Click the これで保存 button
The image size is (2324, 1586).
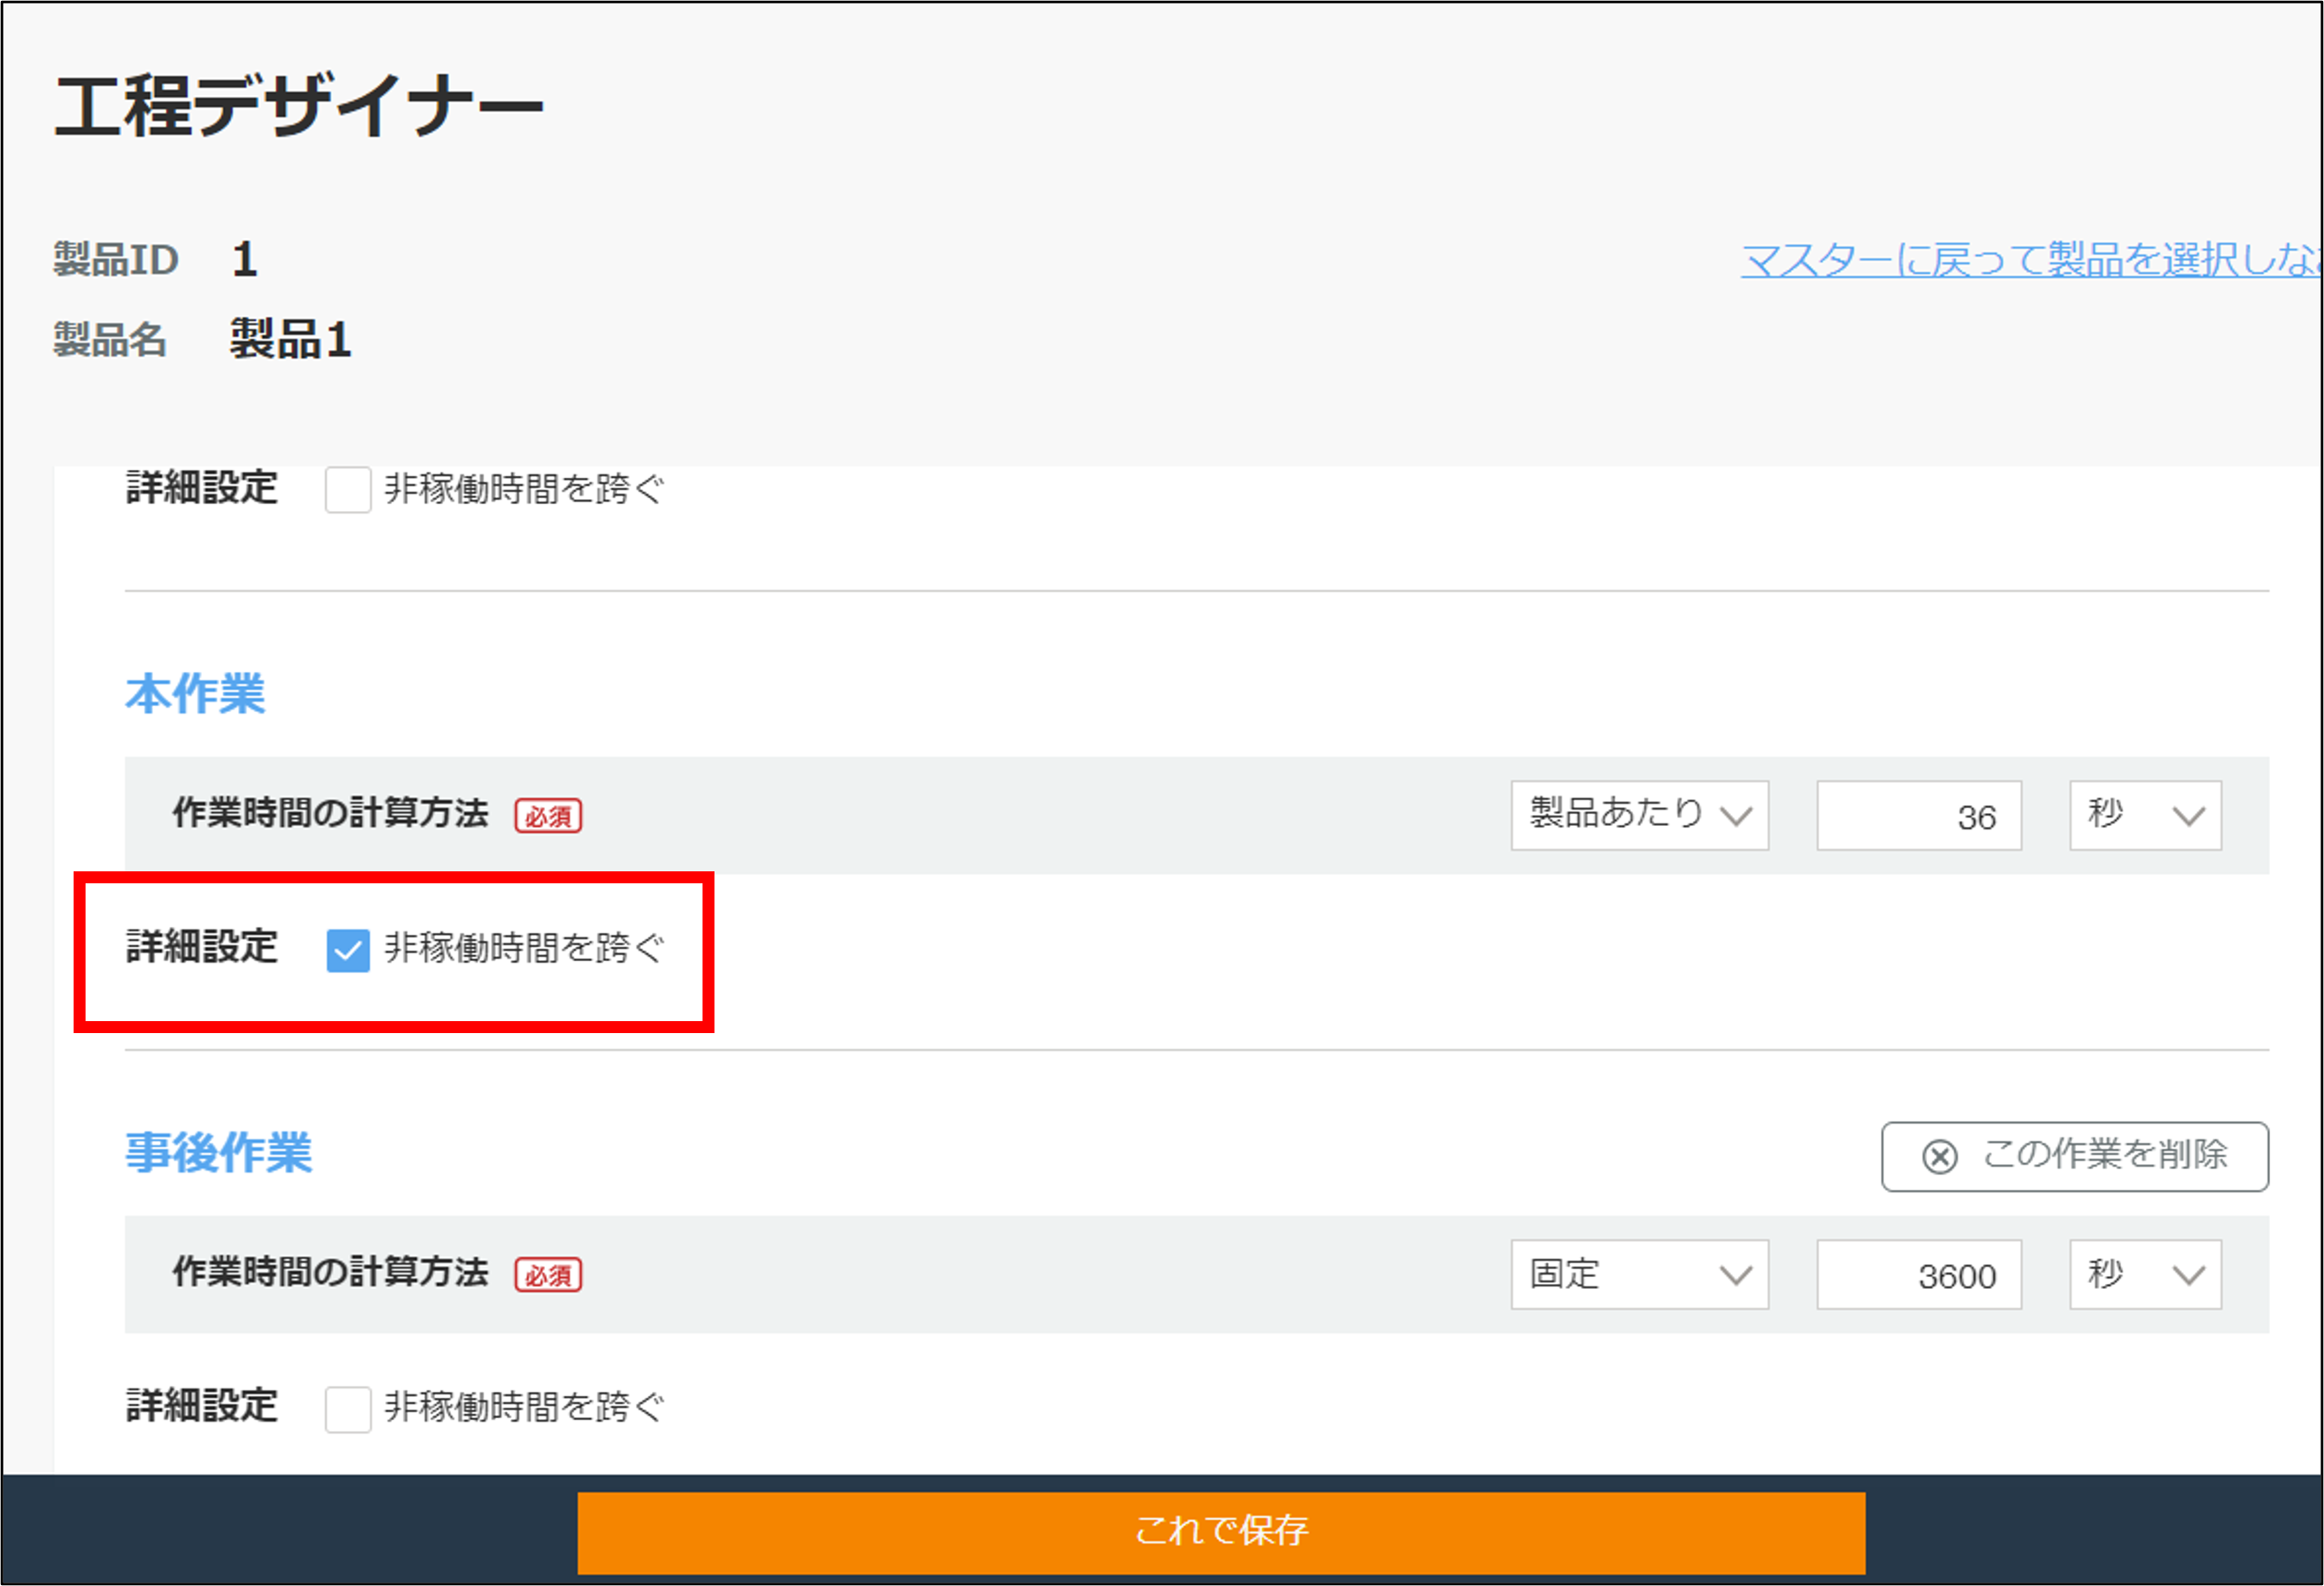[x=1221, y=1532]
